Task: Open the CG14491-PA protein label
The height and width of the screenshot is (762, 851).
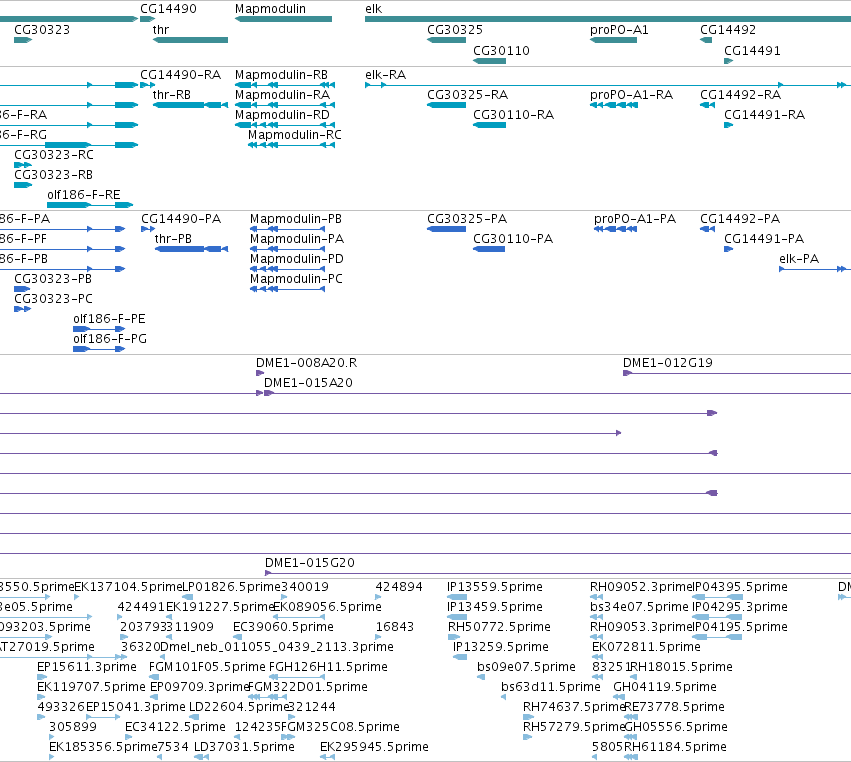Action: tap(764, 239)
